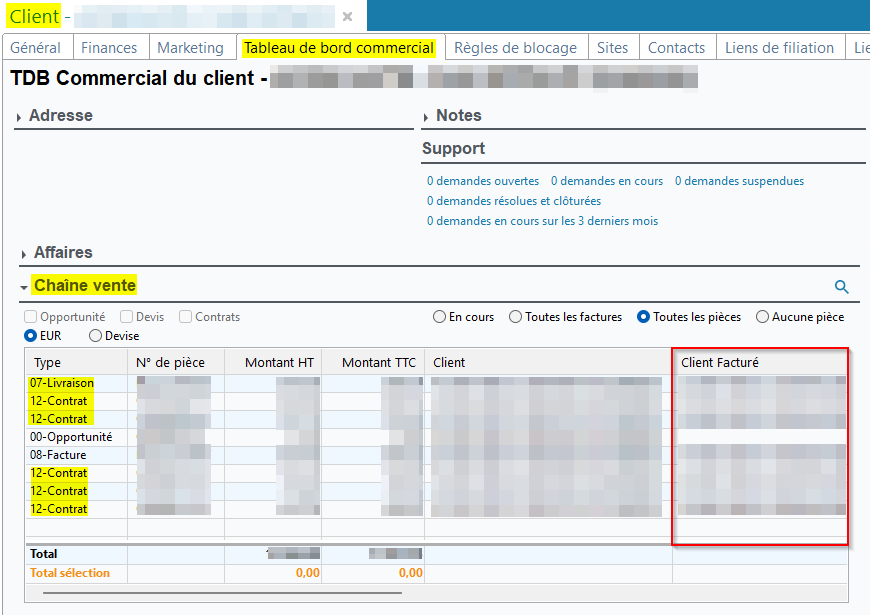Image resolution: width=870 pixels, height=615 pixels.
Task: Close the Client tab with X icon
Action: pos(347,17)
